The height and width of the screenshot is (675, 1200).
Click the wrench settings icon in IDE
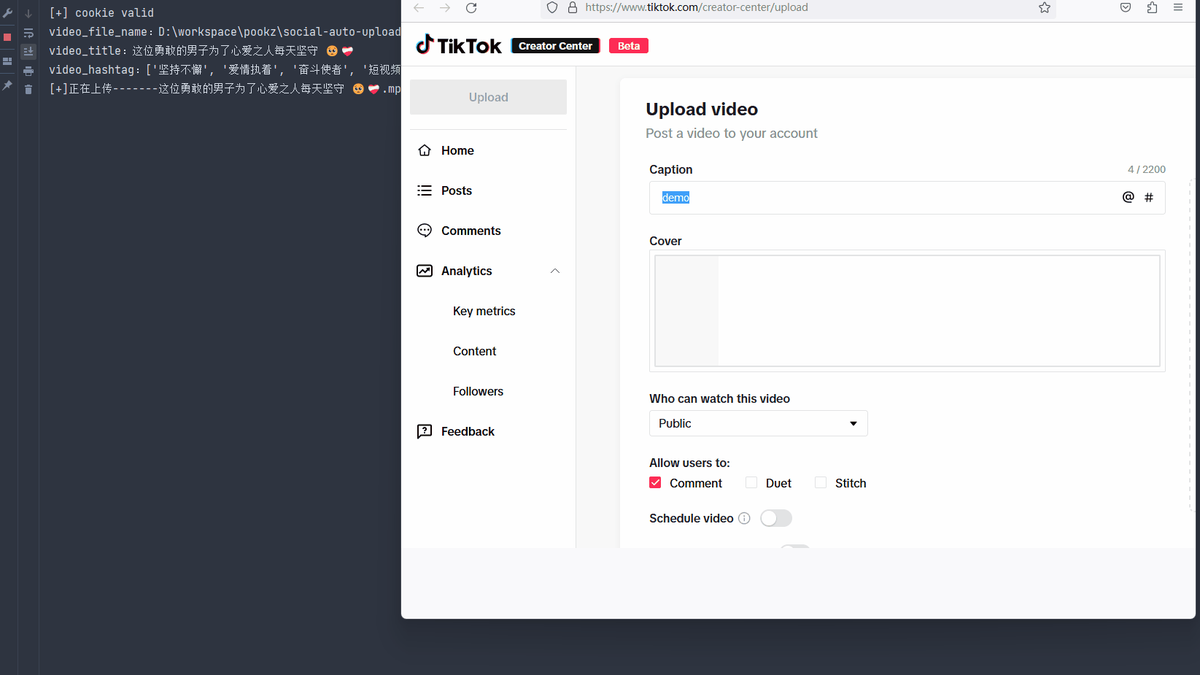[7, 14]
